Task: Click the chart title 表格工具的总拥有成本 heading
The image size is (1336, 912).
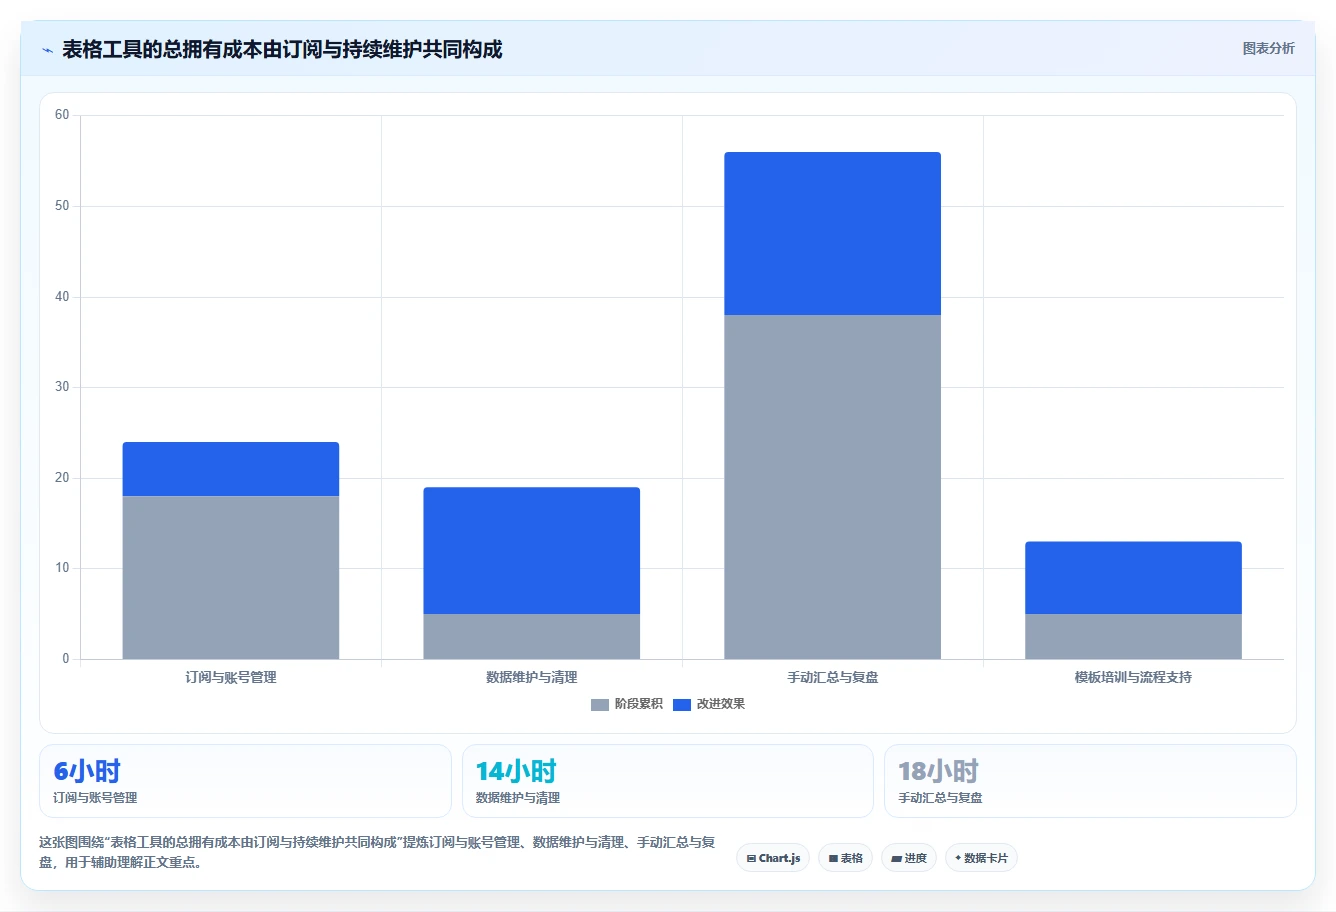Action: click(282, 49)
